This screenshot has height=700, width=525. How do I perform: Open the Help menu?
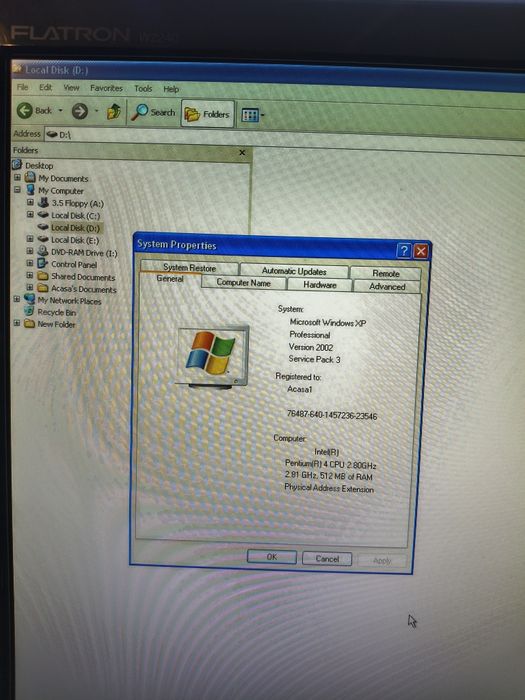[171, 89]
